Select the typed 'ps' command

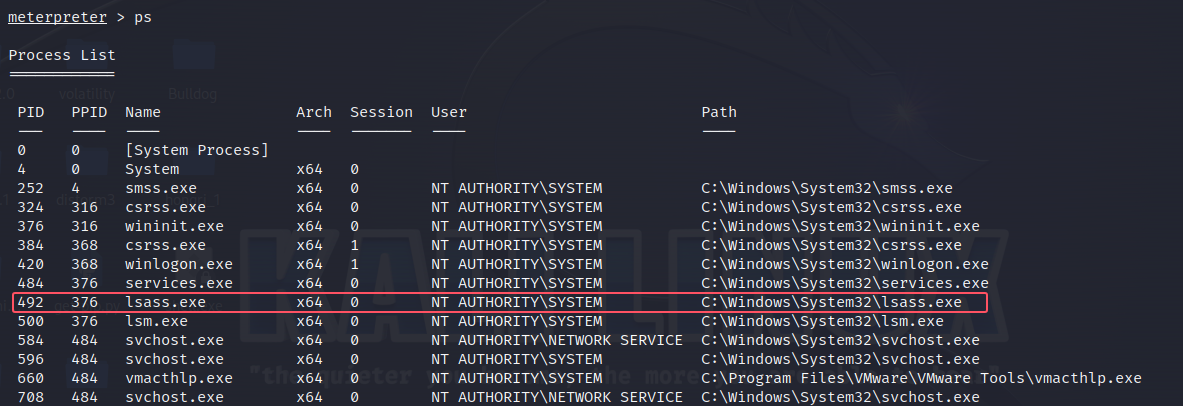click(143, 17)
